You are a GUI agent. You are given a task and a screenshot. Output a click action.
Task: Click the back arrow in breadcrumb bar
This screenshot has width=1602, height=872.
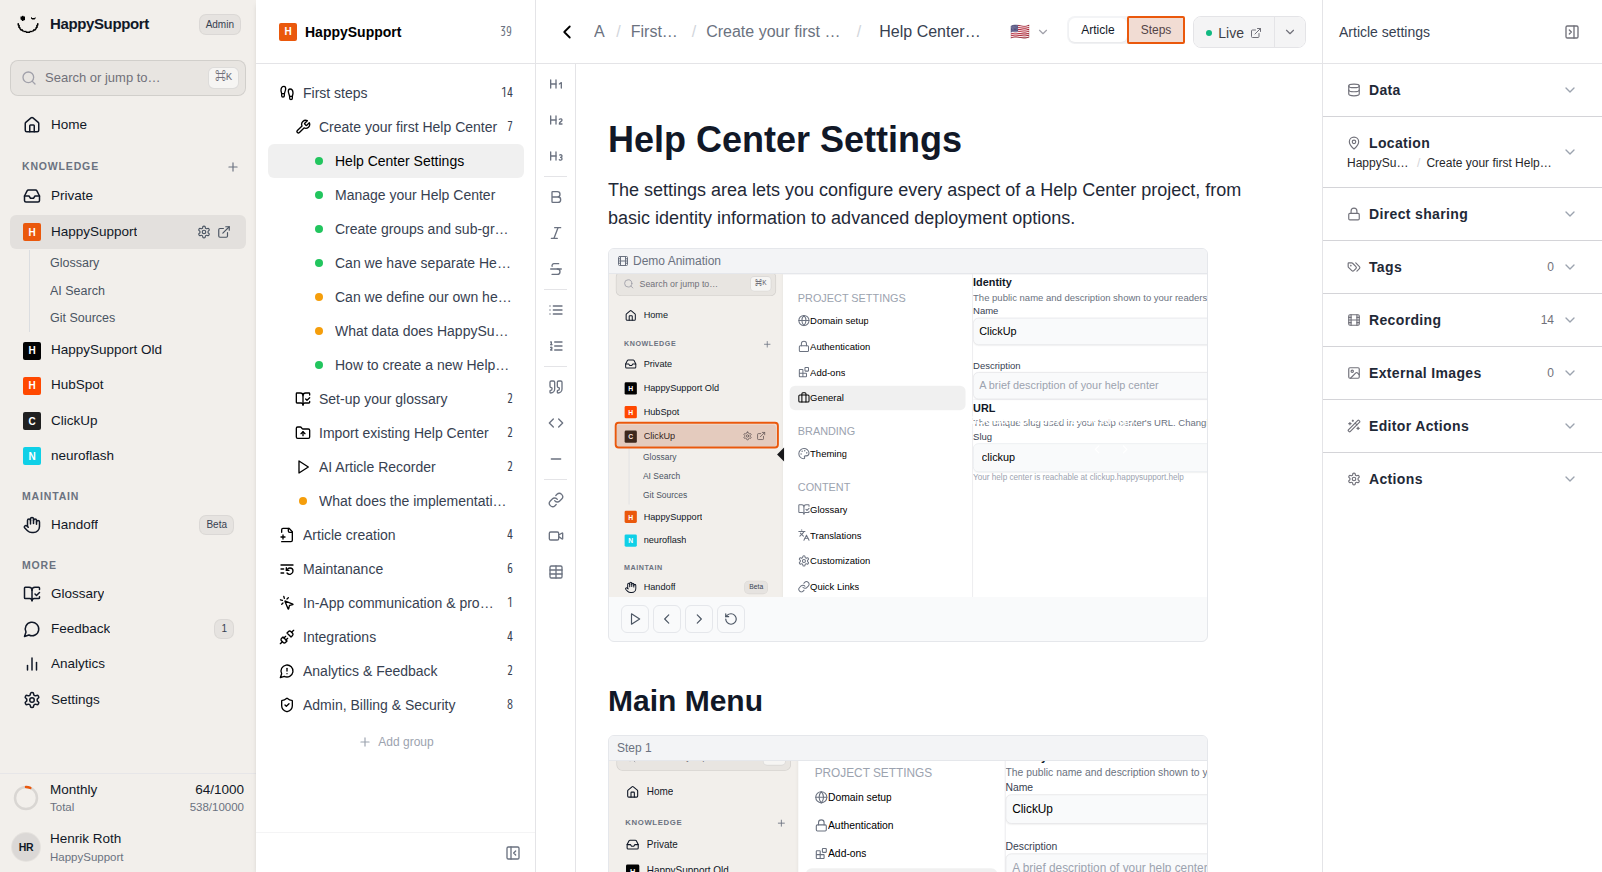567,32
